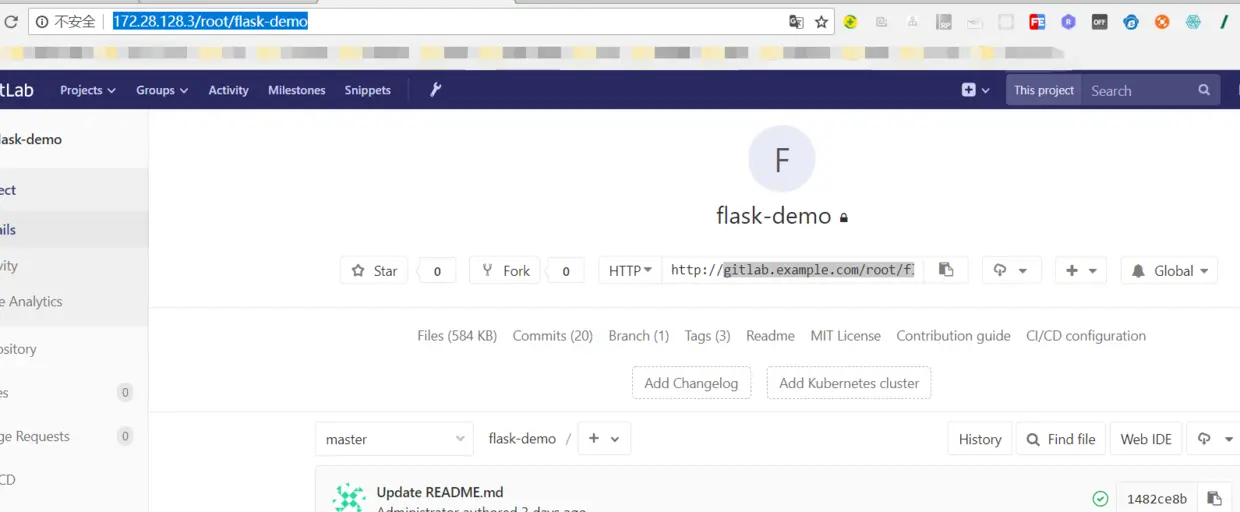Open the HTTP protocol dropdown

pos(630,270)
